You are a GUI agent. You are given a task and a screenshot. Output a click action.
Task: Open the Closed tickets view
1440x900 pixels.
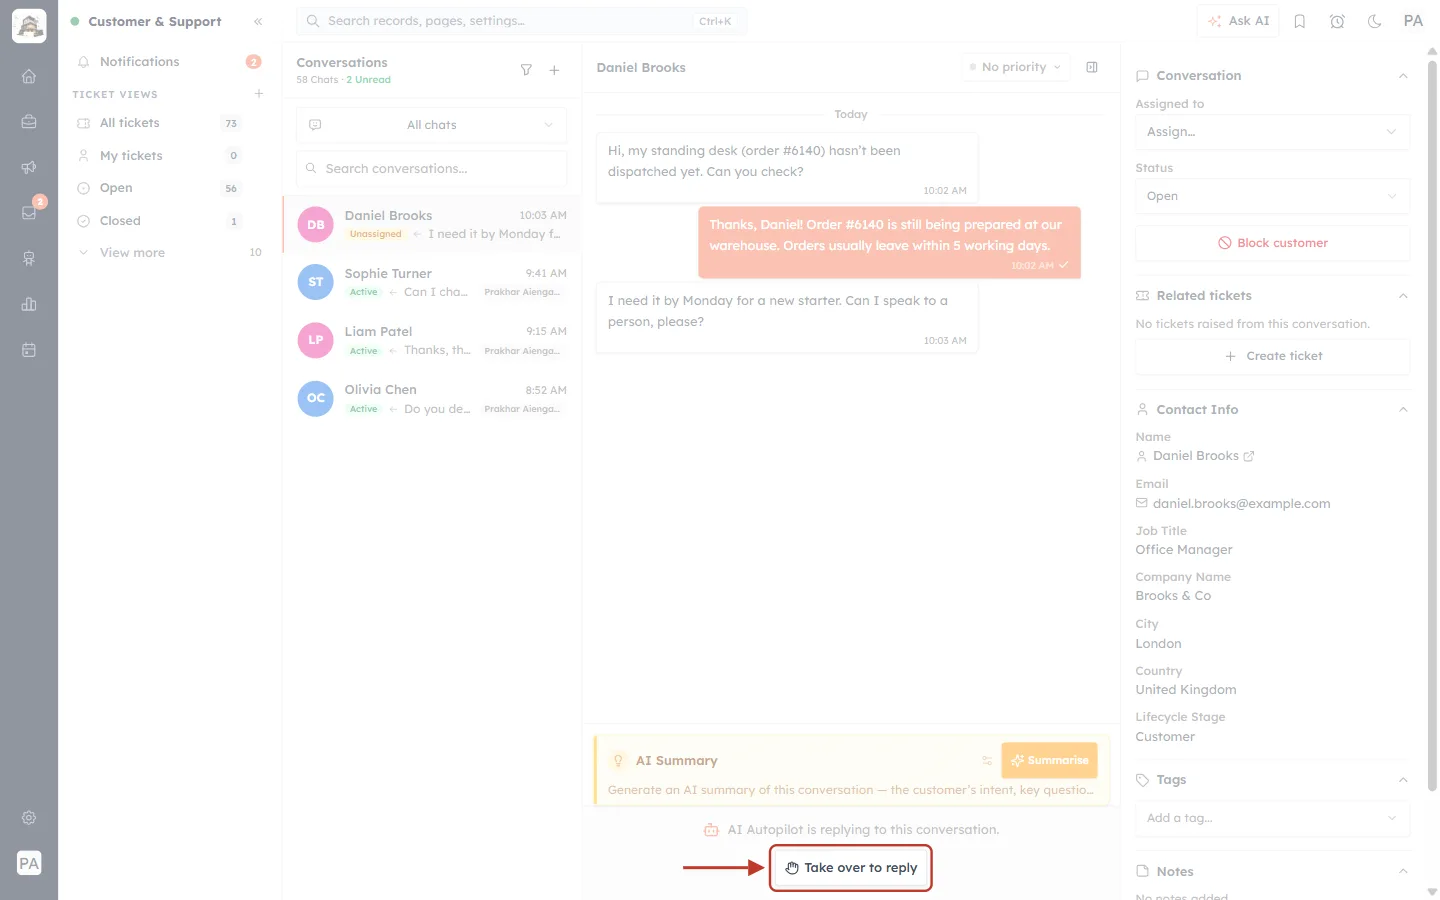coord(158,221)
